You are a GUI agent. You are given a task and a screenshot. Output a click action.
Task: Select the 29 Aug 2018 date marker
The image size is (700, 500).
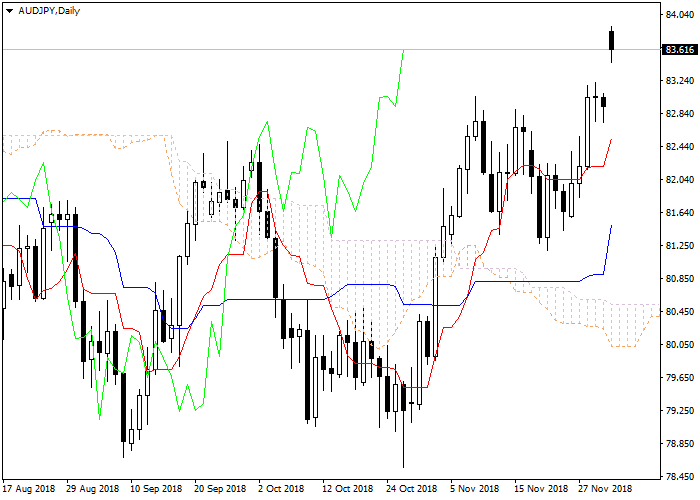click(x=91, y=489)
